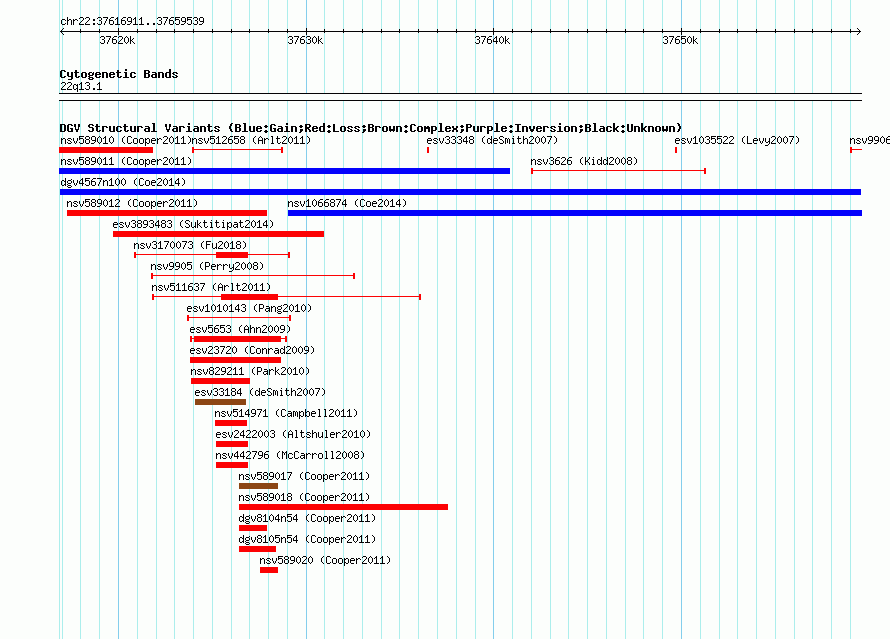Select the dgv4567n100 full-width blue bar
Screen dimensions: 890x639
click(460, 192)
